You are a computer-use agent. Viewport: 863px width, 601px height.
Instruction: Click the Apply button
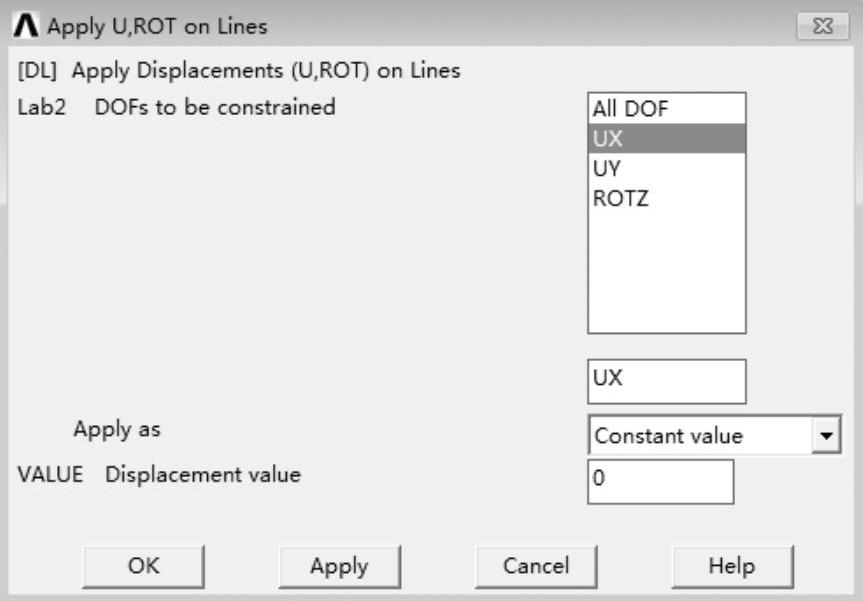(339, 566)
